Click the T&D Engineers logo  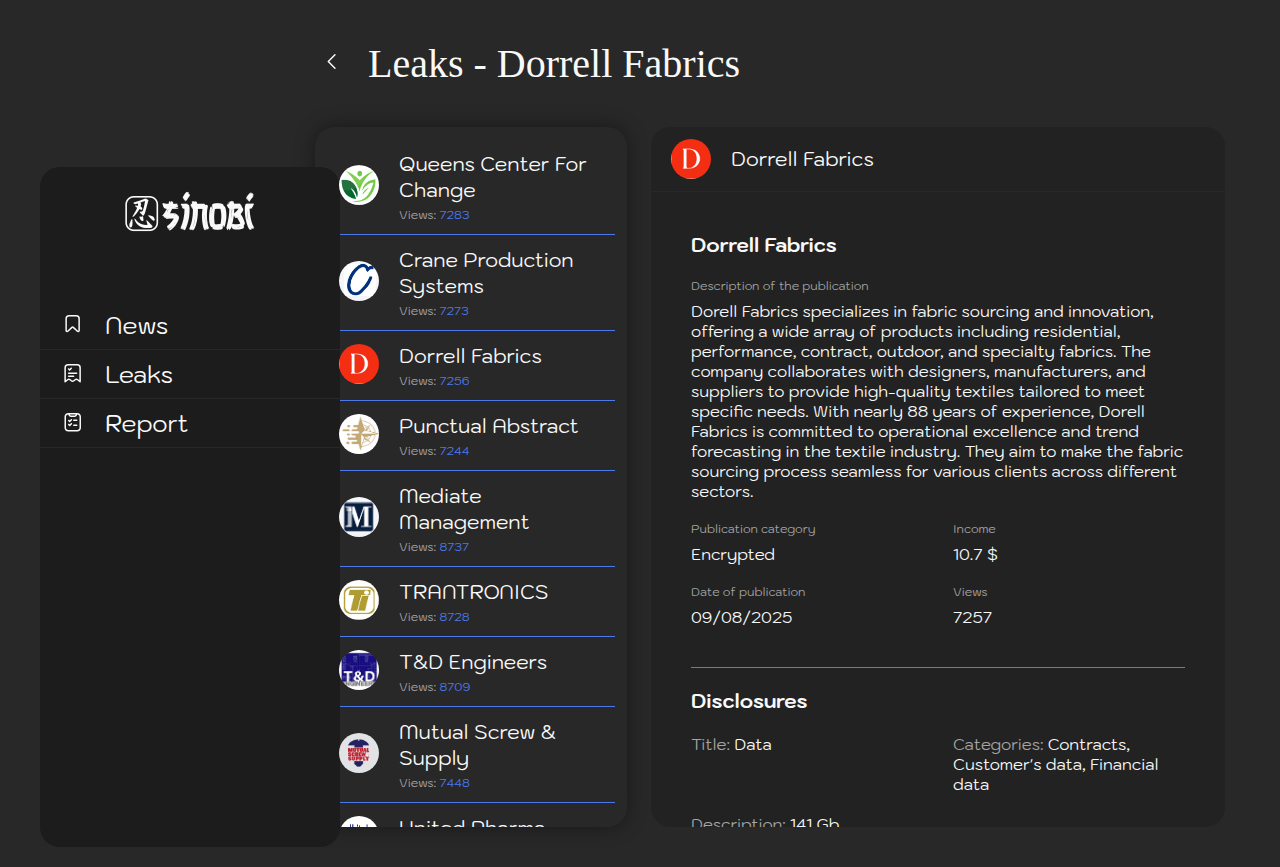[359, 670]
